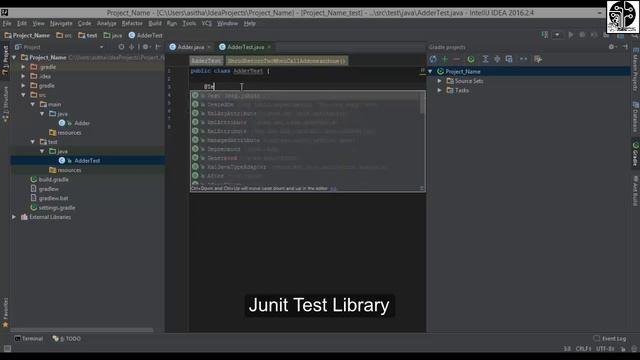Debug the selected configuration
This screenshot has width=640, height=360.
click(x=582, y=35)
